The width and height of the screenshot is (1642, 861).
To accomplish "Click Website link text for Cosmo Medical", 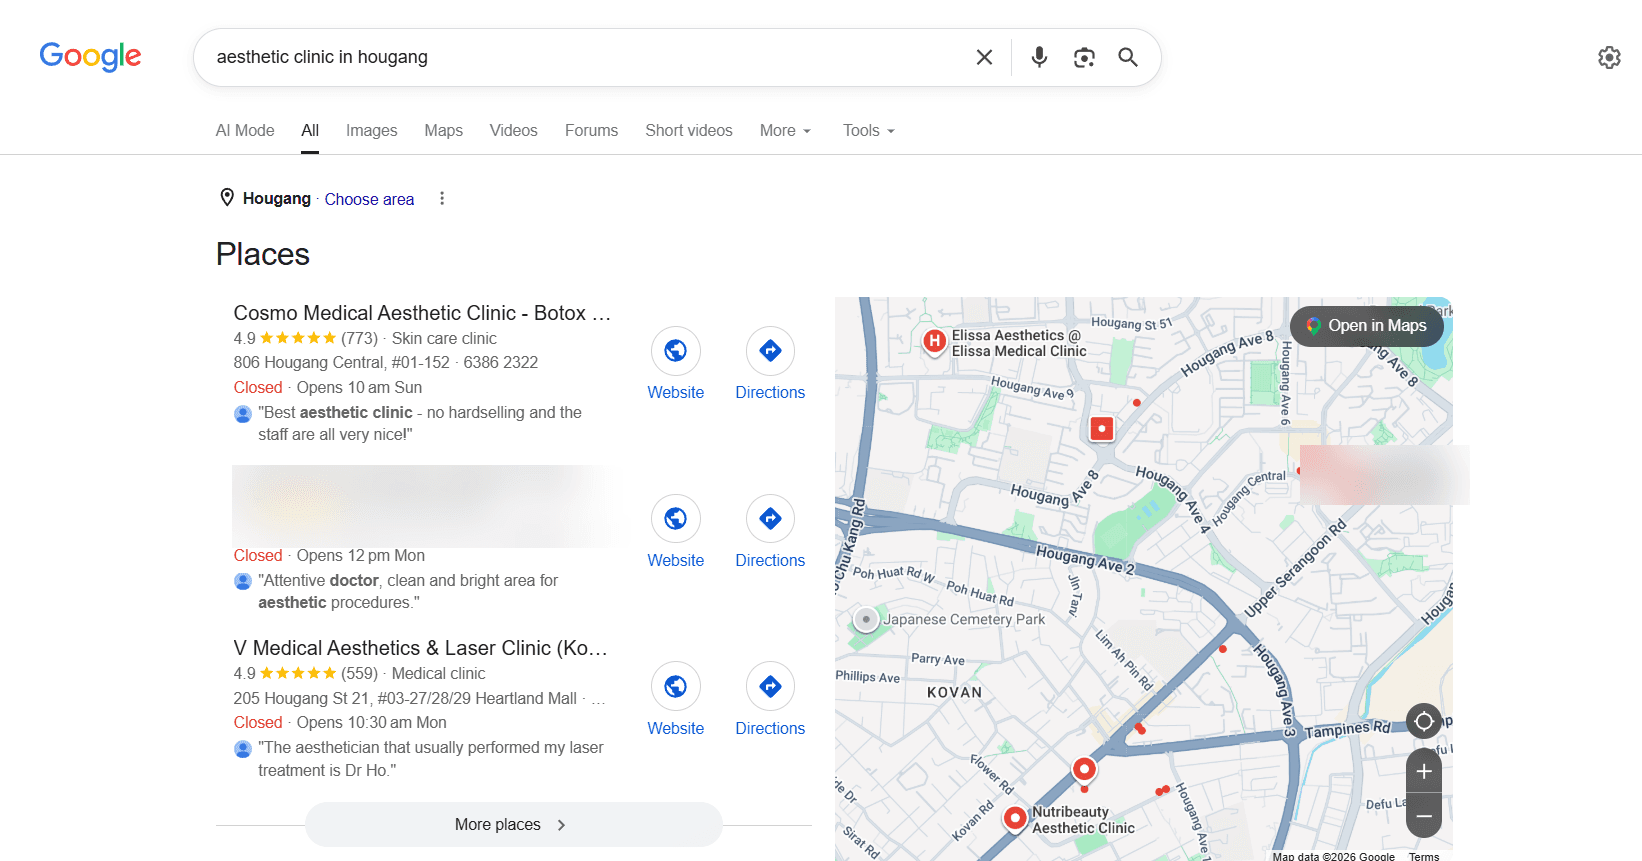I will click(676, 393).
